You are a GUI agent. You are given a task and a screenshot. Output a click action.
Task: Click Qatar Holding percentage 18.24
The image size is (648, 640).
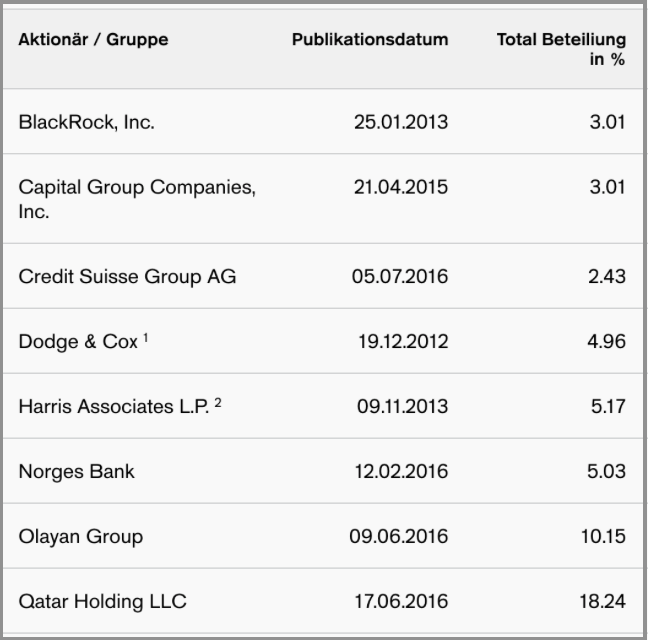tap(603, 602)
